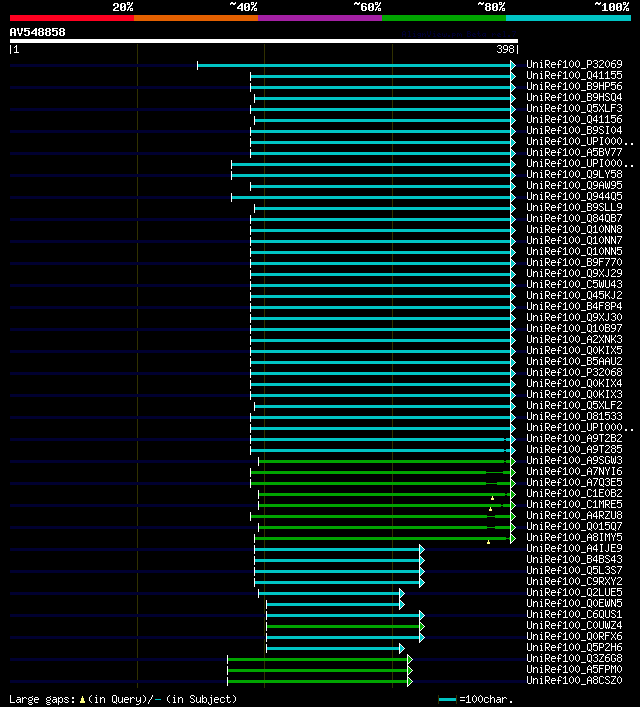Select label UniRef100_A7NYI6
Viewport: 640px width, 707px height.
pos(574,472)
